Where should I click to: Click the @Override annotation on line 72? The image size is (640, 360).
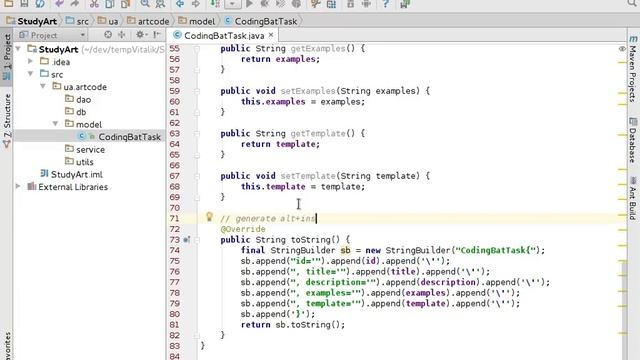[x=243, y=229]
